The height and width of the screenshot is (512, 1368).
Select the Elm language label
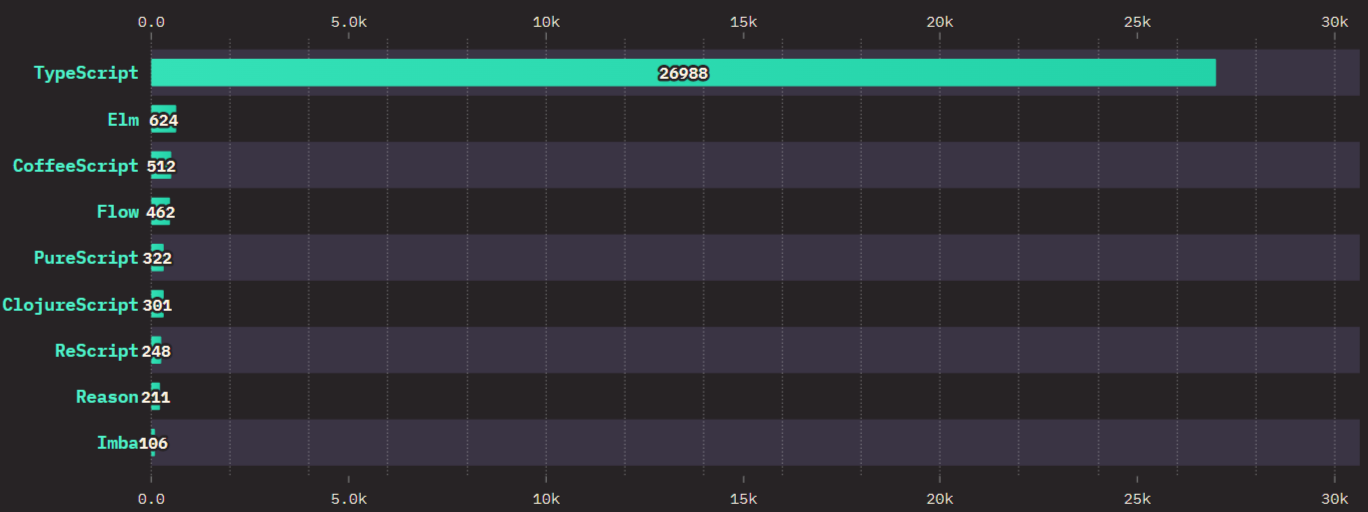click(x=123, y=120)
